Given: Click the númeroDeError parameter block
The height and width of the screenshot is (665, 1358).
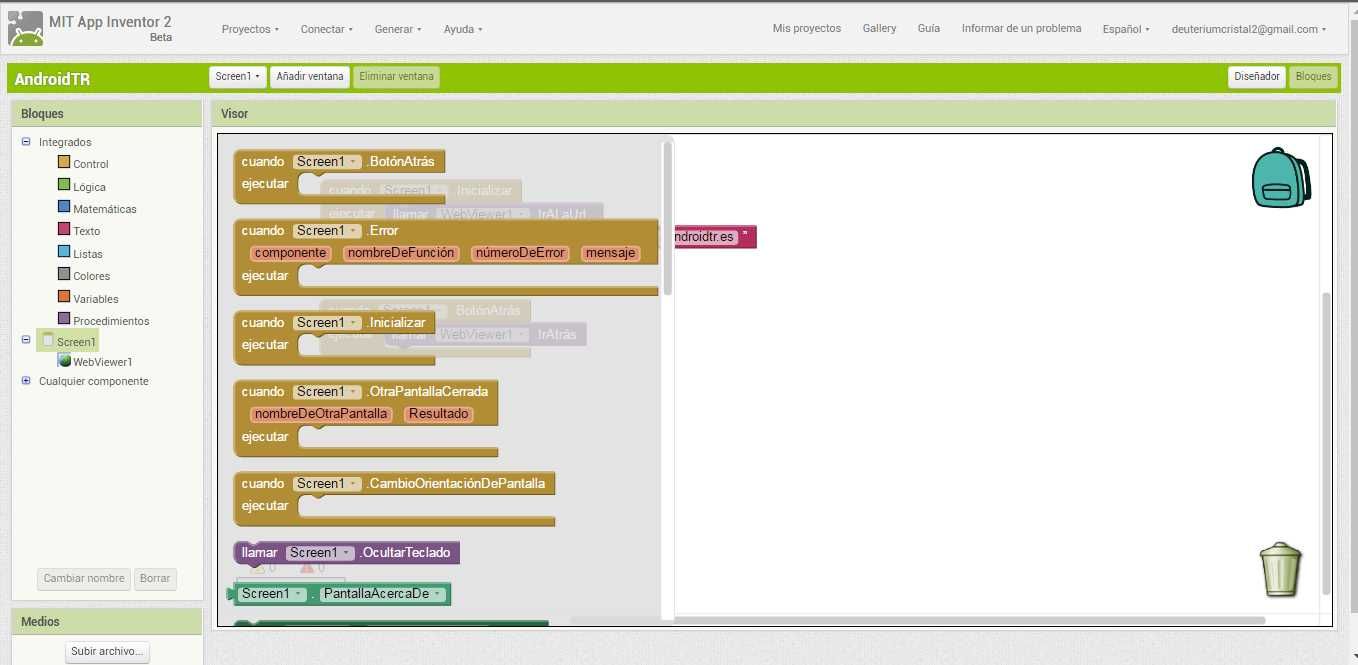Looking at the screenshot, I should tap(520, 253).
